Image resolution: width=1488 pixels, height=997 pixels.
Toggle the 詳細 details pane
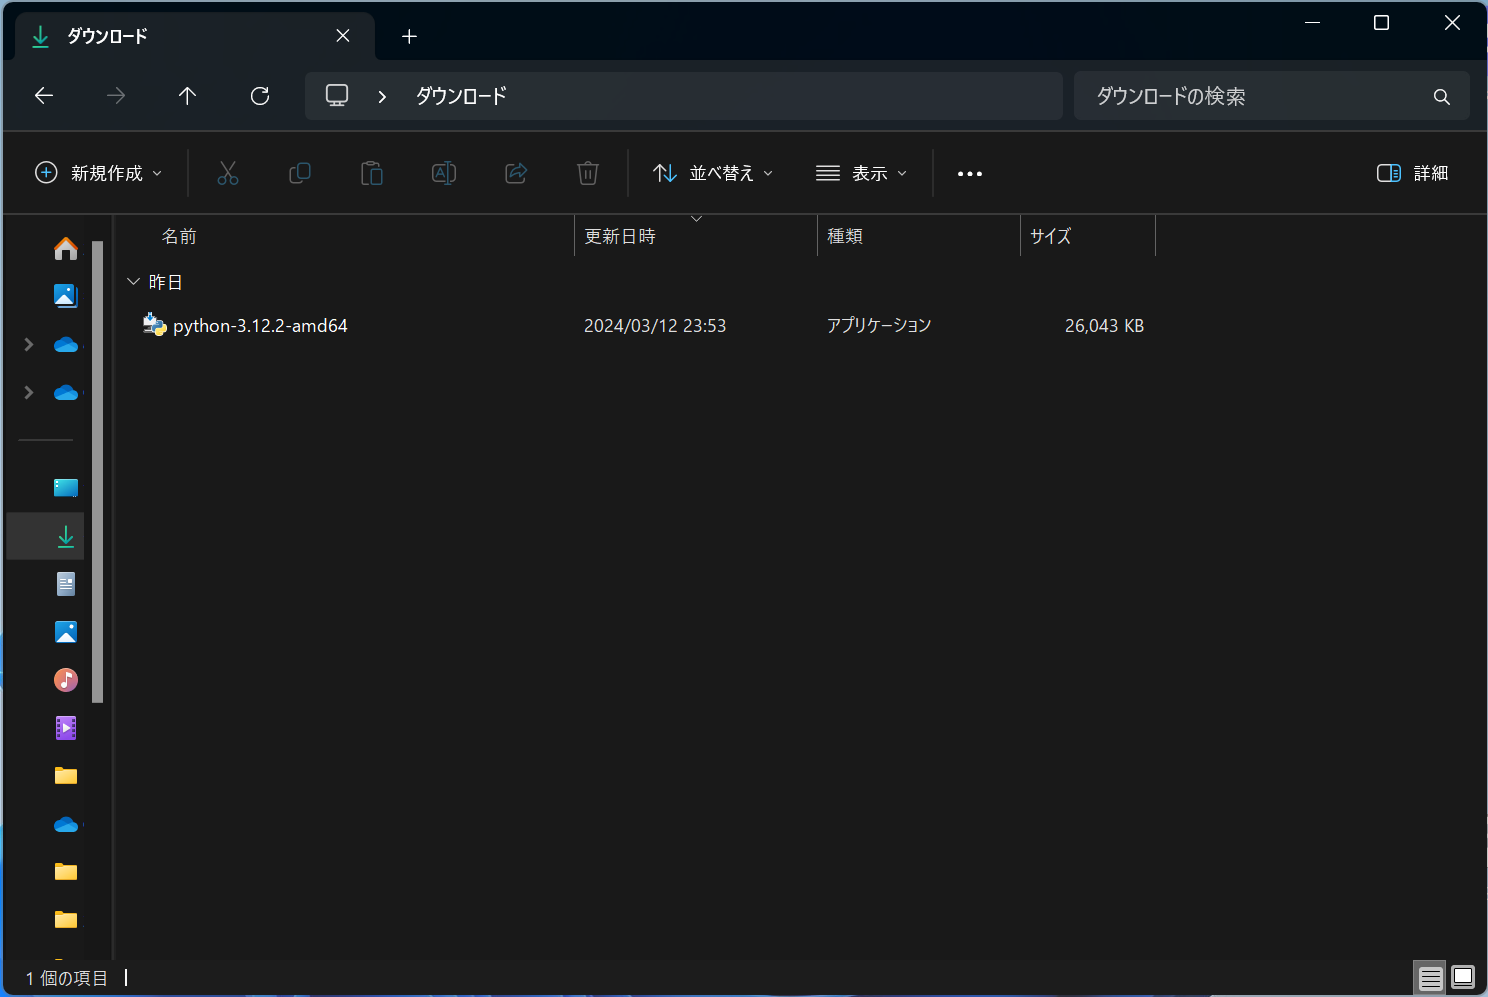1412,173
